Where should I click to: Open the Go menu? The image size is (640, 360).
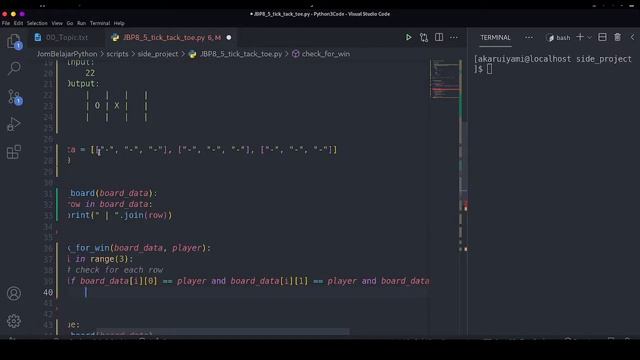pos(70,23)
